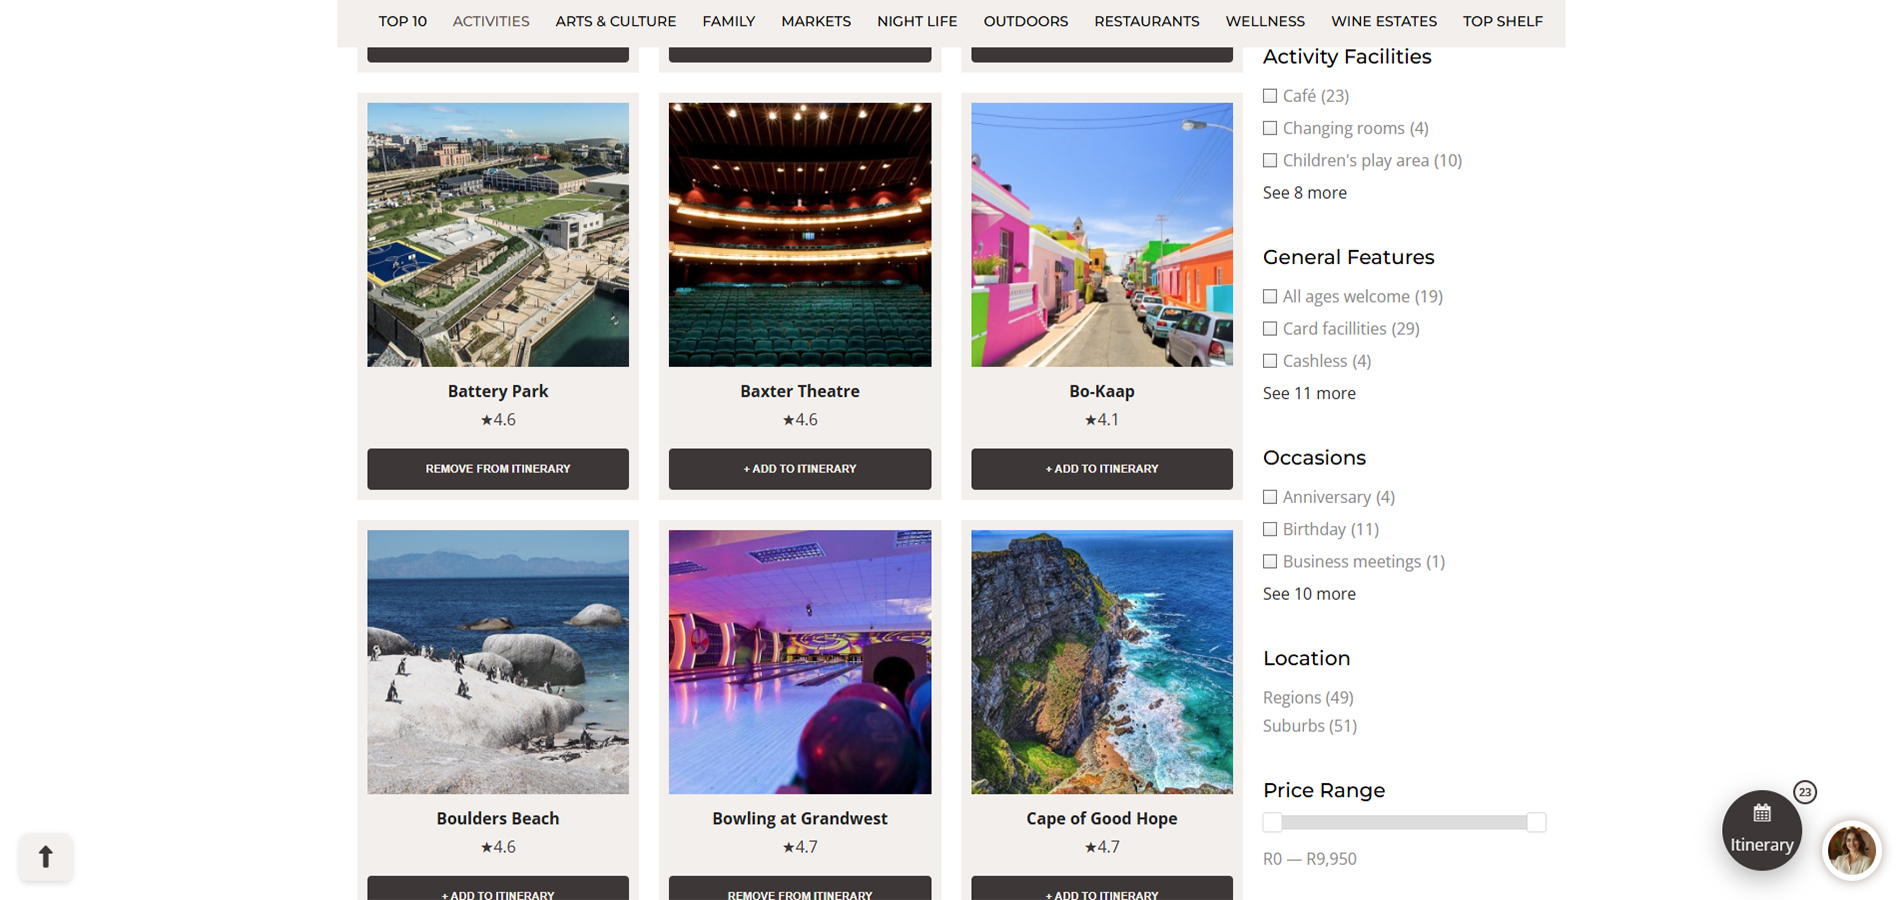Expand See 11 more general features
The height and width of the screenshot is (900, 1900).
coord(1309,393)
